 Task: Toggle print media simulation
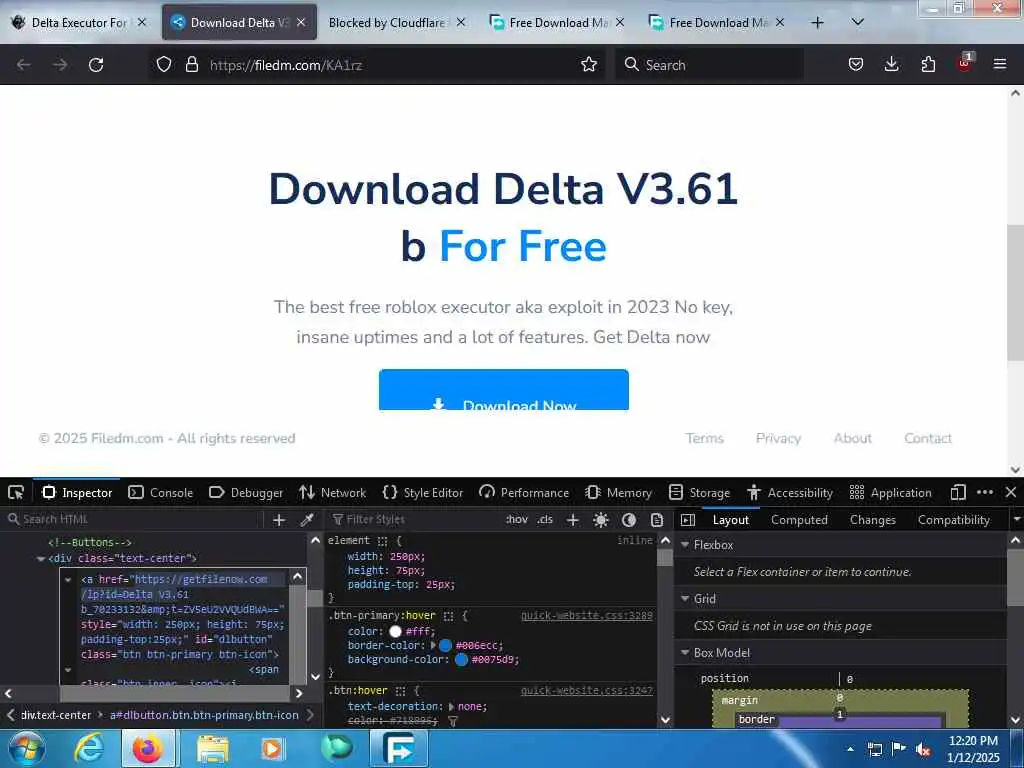657,520
